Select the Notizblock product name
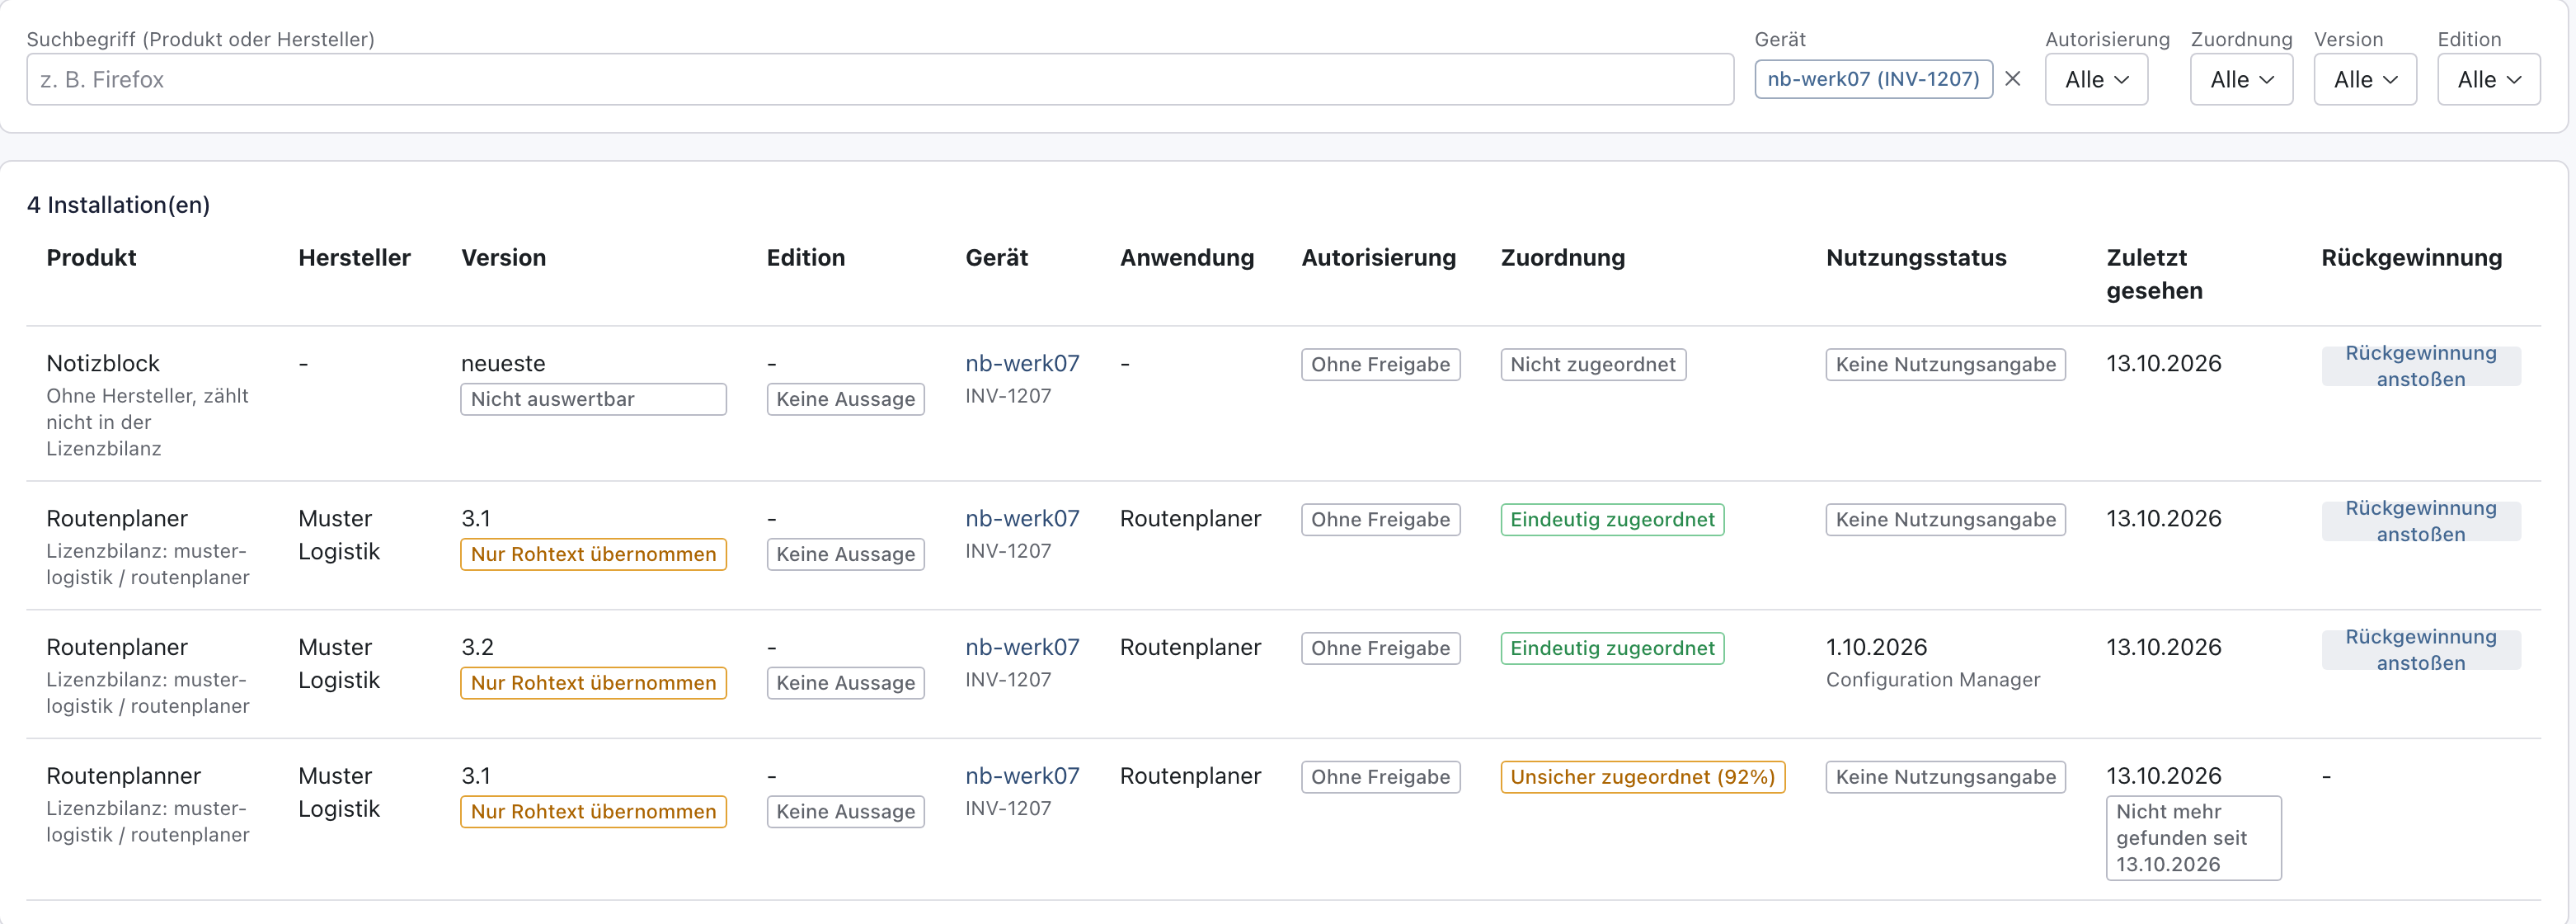The width and height of the screenshot is (2576, 924). tap(103, 363)
